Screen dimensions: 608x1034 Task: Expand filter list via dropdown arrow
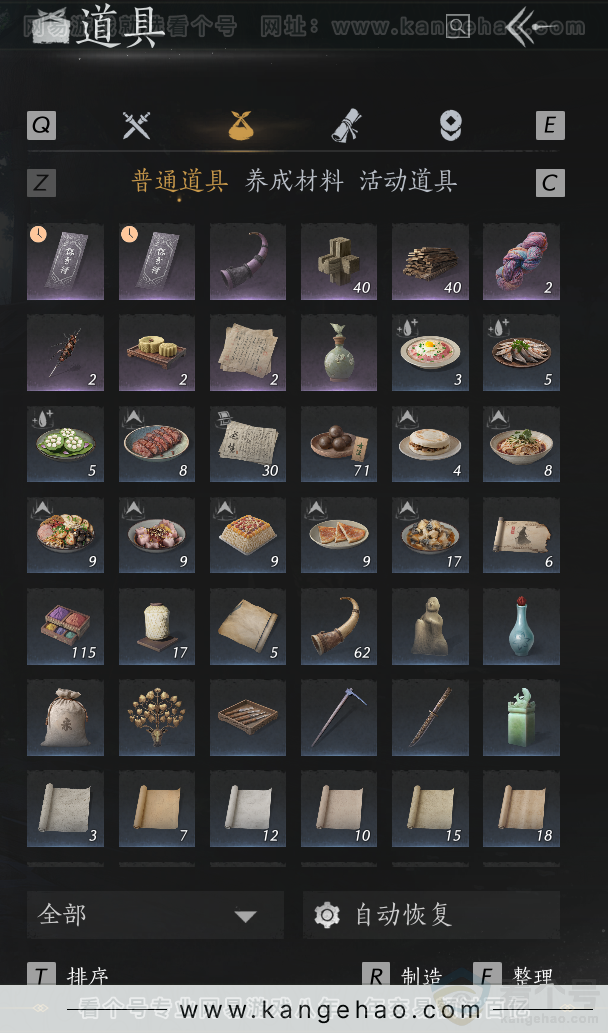tap(245, 916)
